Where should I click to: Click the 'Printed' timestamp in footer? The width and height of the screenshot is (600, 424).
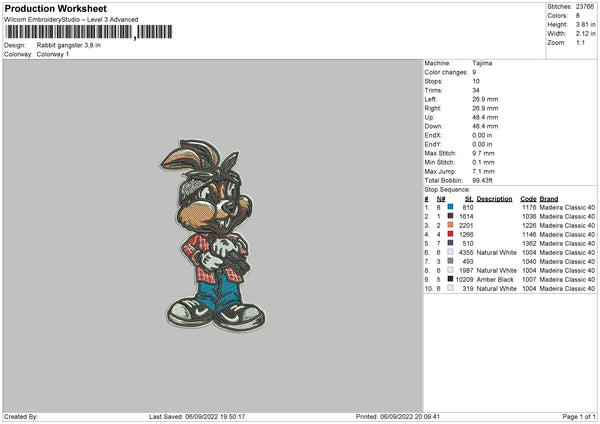(398, 417)
